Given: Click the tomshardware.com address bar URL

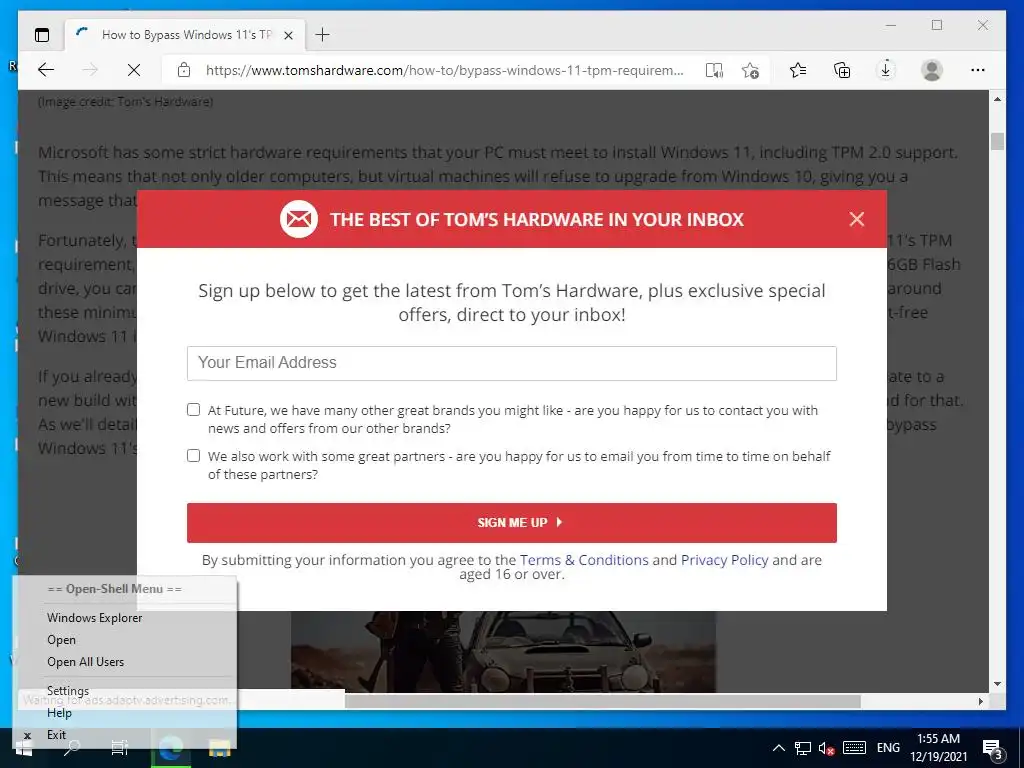Looking at the screenshot, I should coord(444,70).
